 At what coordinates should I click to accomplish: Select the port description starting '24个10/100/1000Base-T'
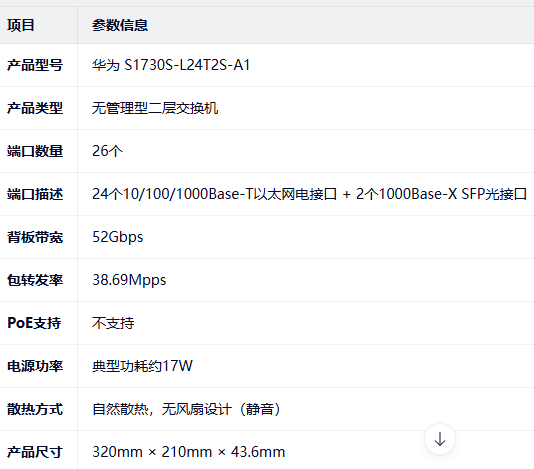[309, 194]
